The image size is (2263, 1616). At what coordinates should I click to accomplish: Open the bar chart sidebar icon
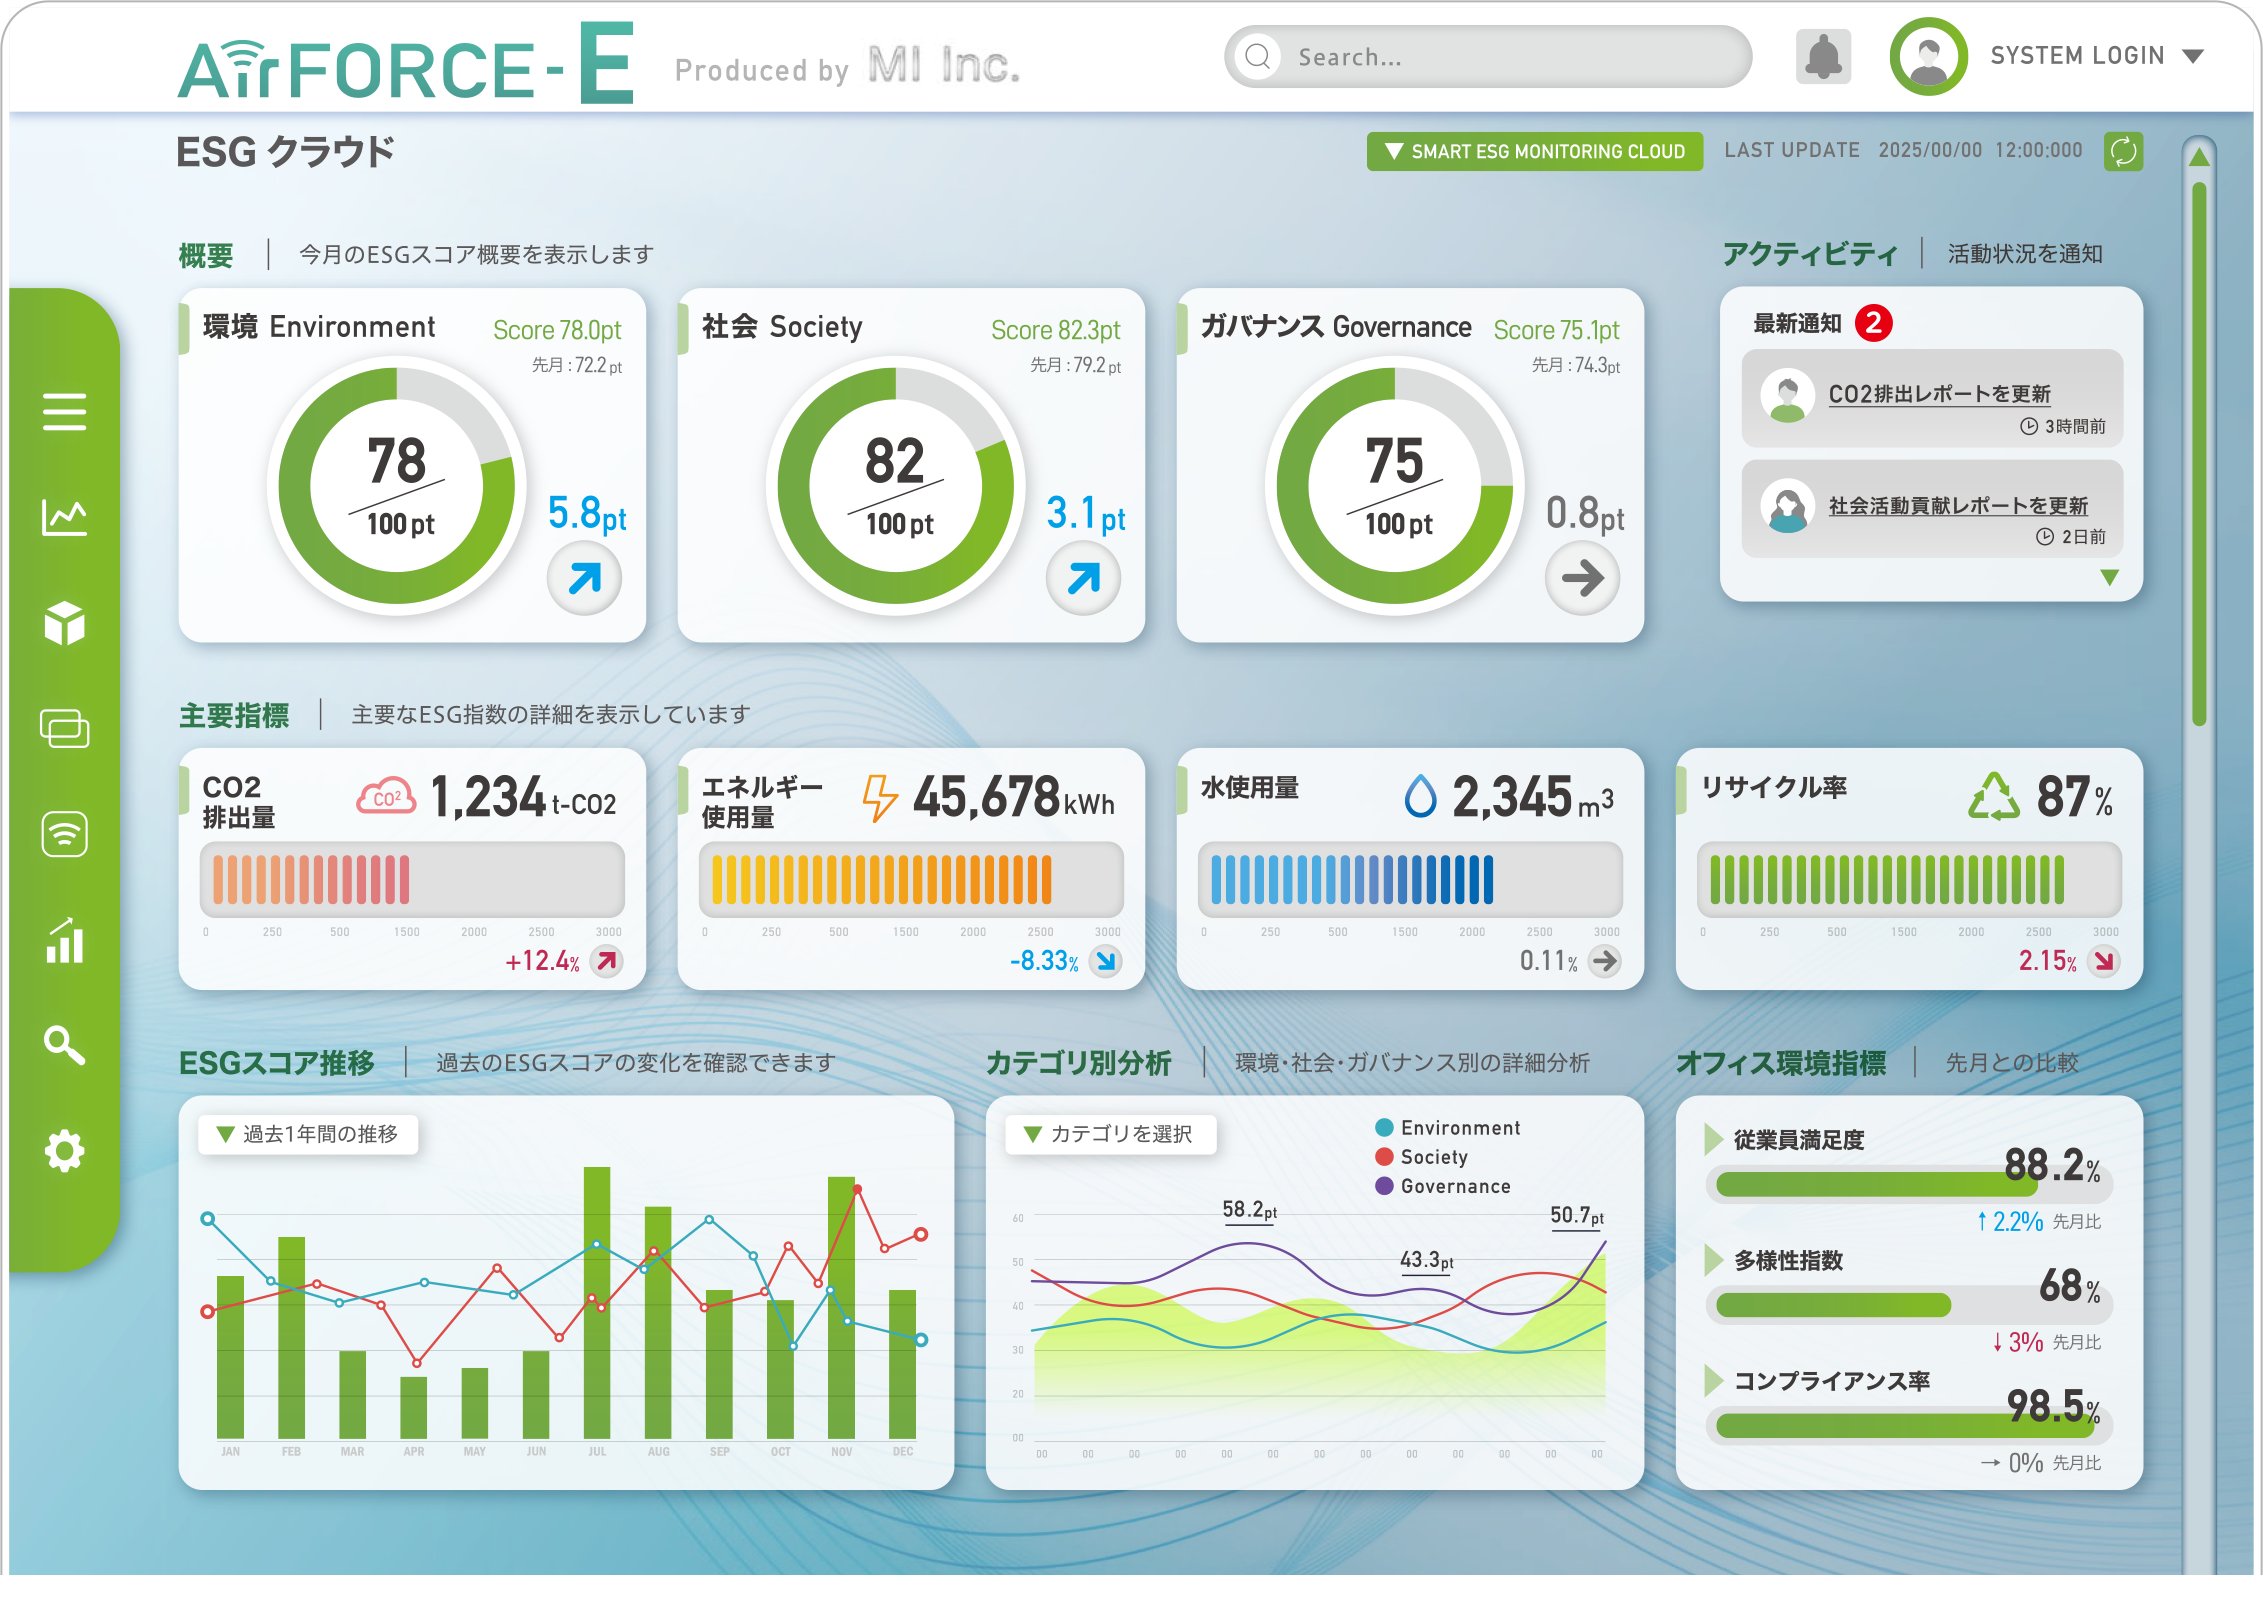[x=64, y=940]
